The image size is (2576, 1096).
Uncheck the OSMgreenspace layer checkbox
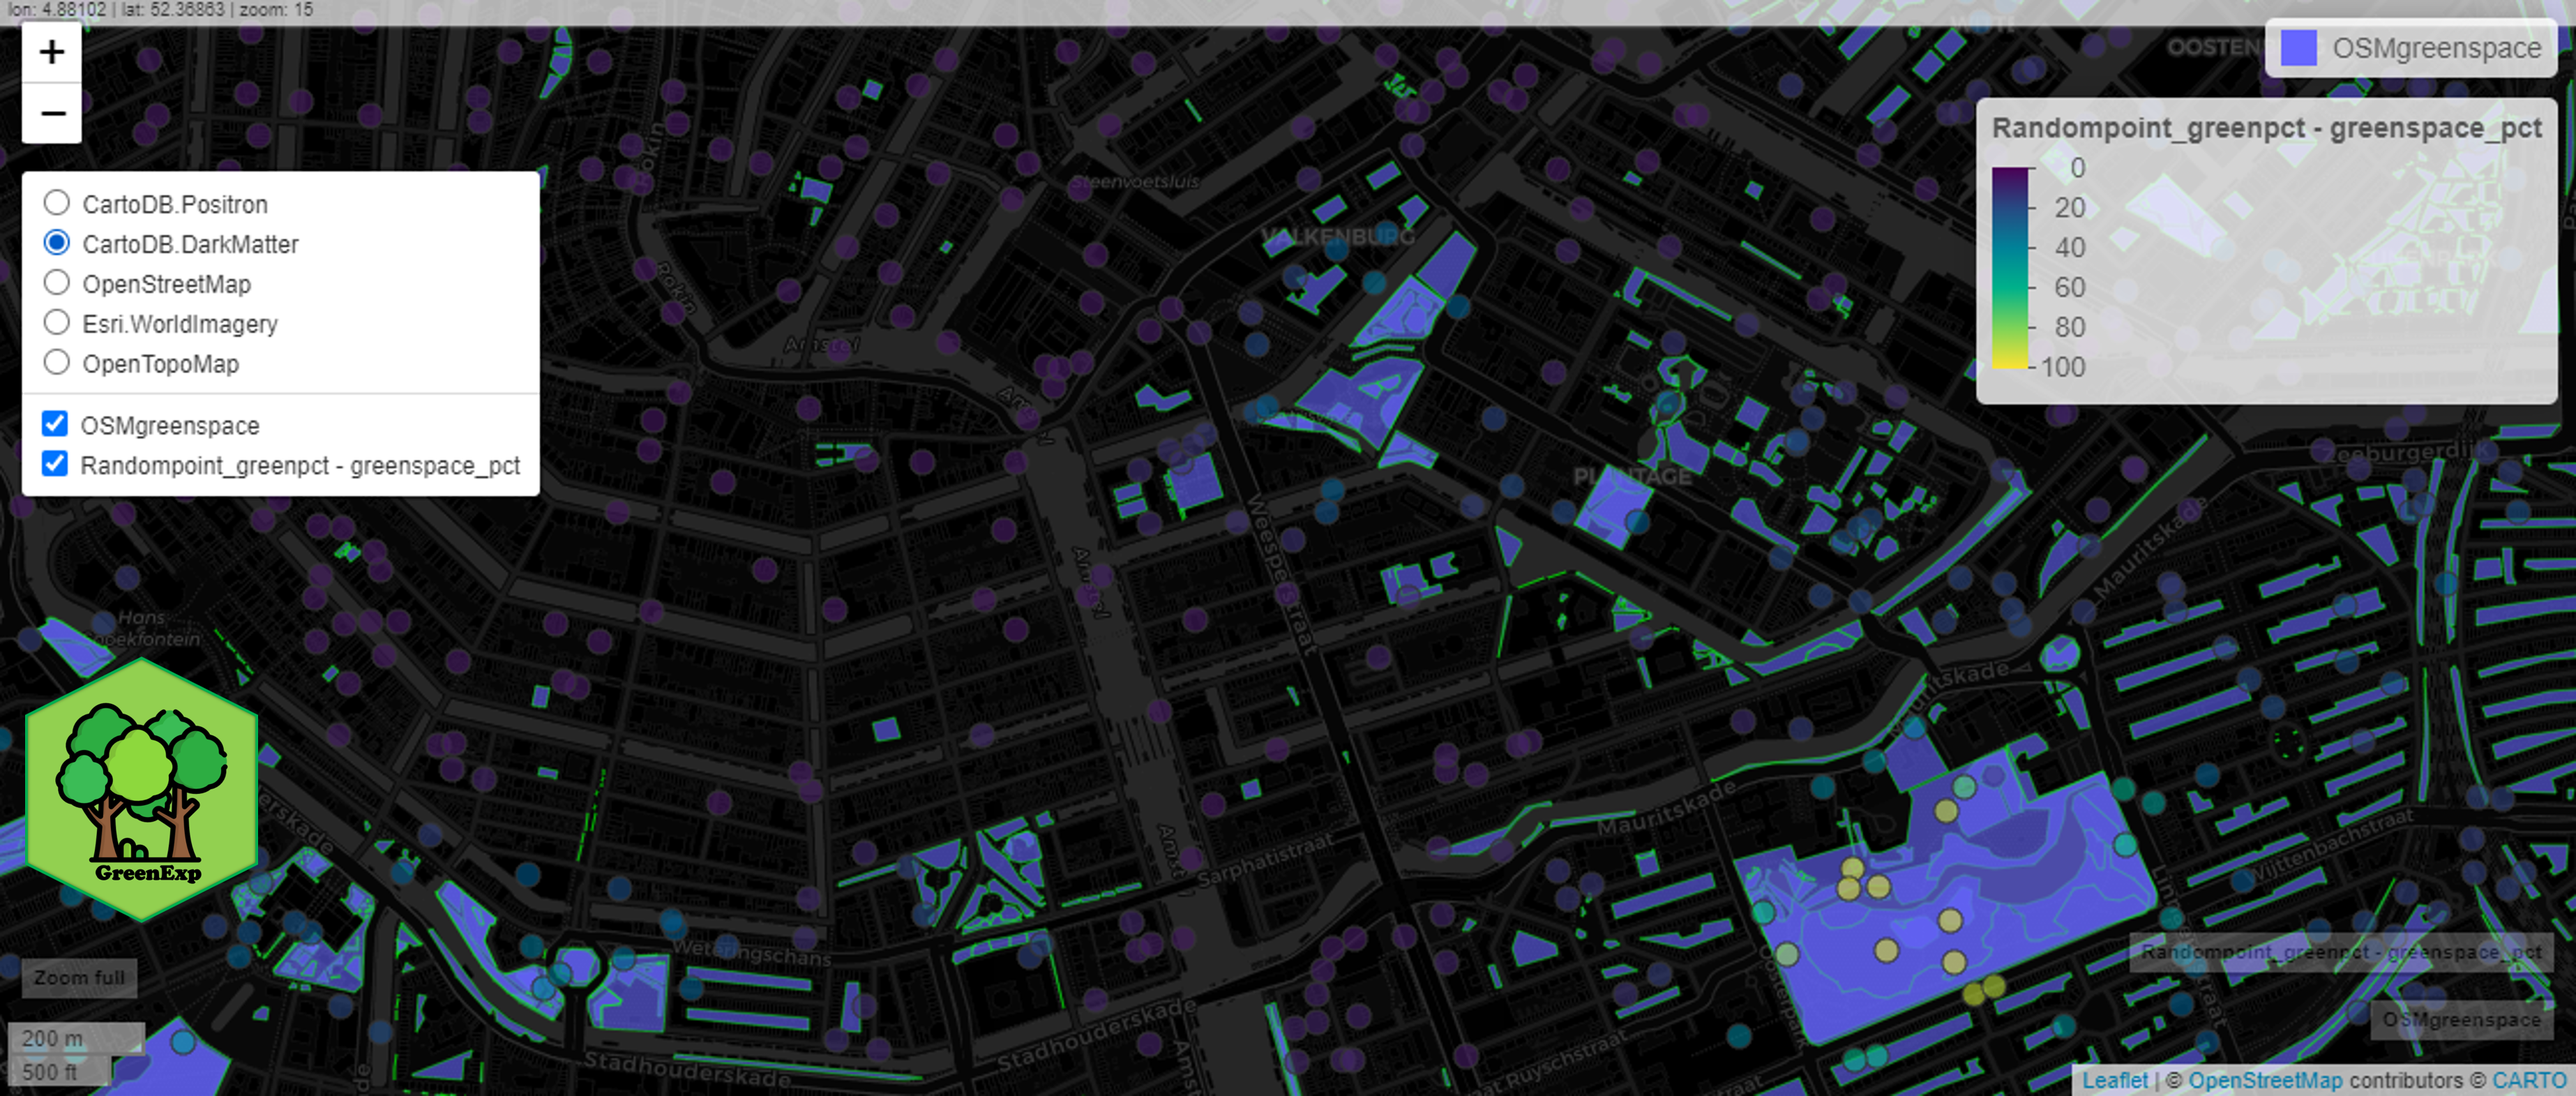click(x=55, y=425)
